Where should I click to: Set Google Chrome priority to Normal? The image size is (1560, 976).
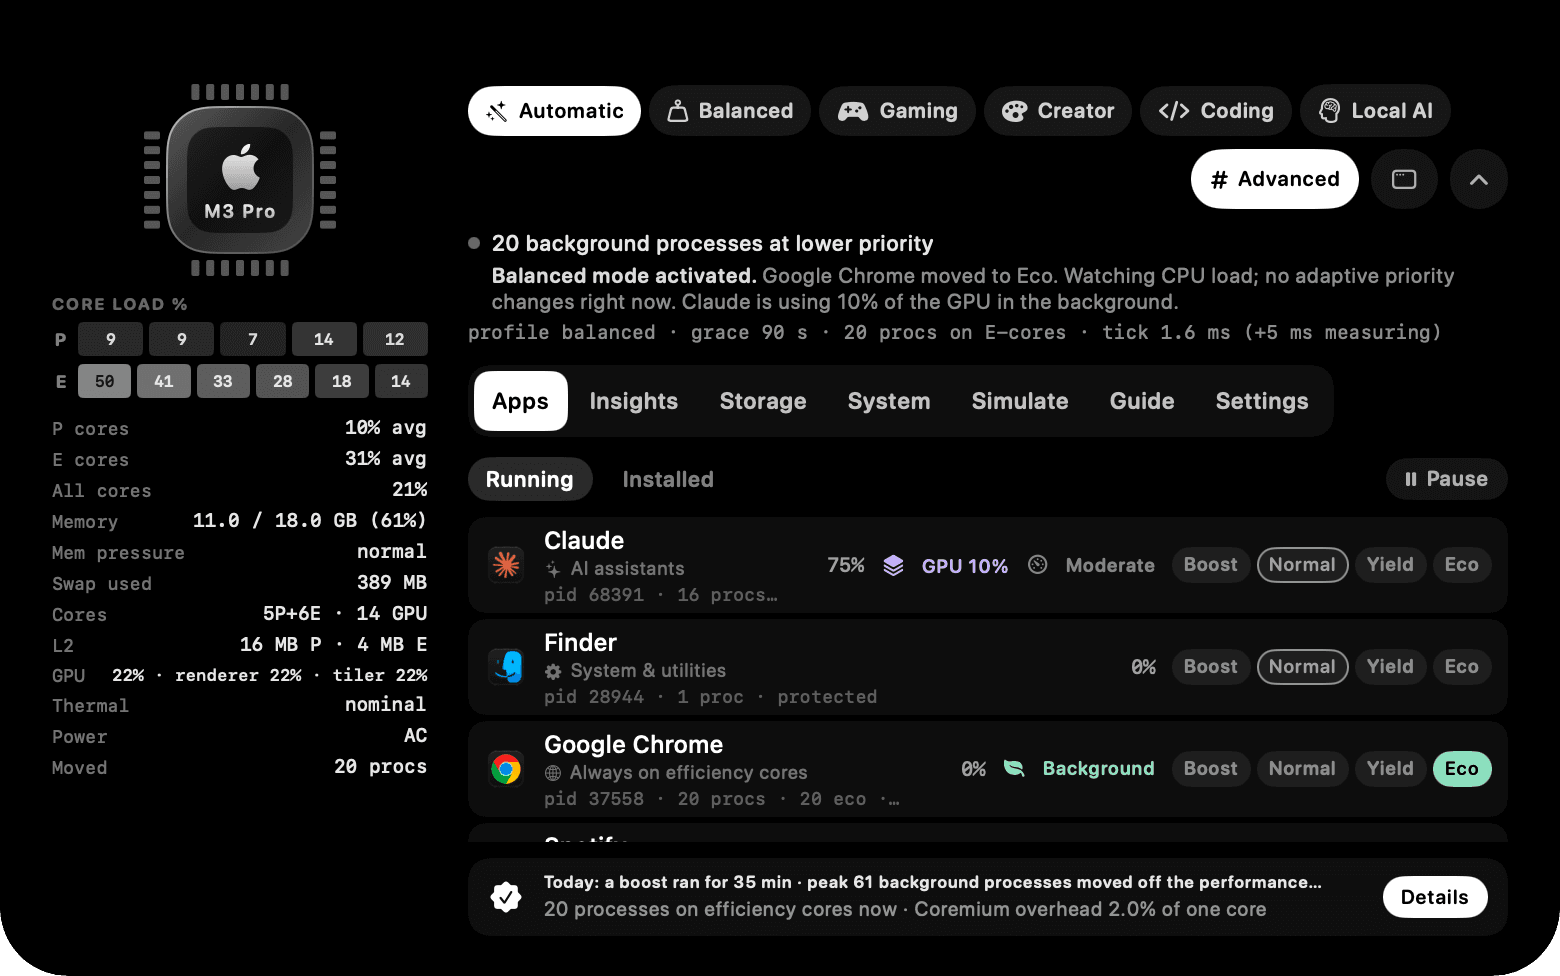pyautogui.click(x=1302, y=769)
